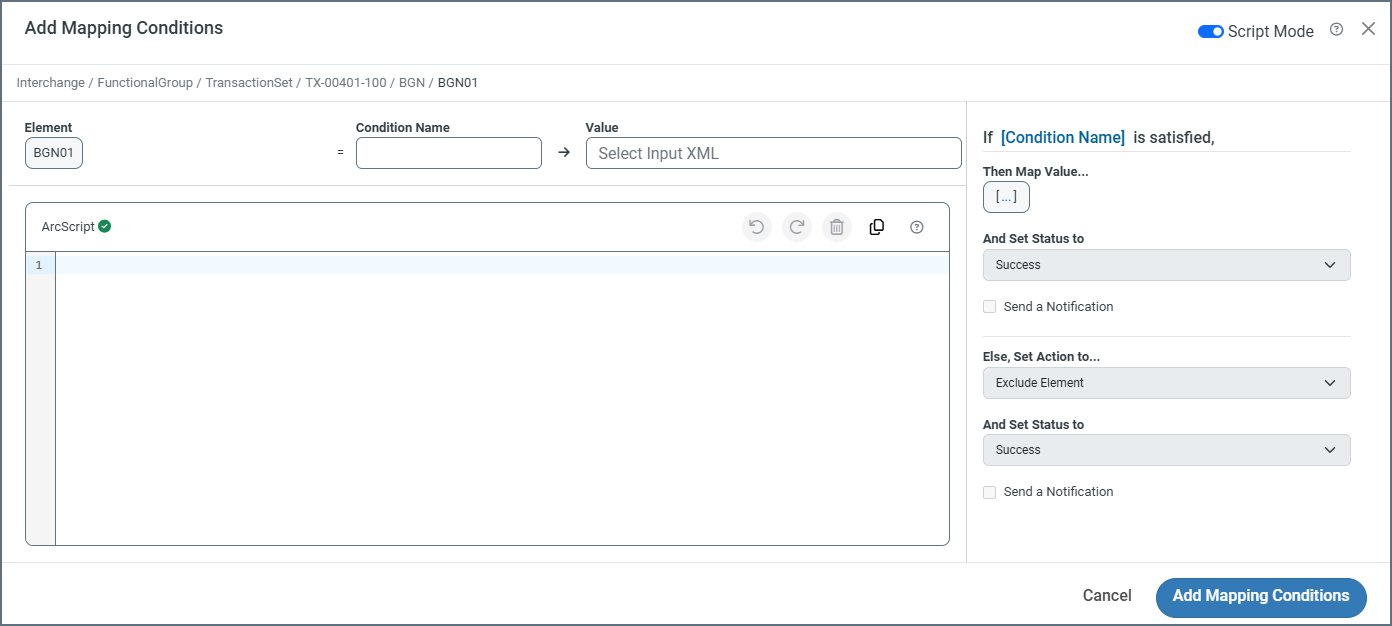Close the Add Mapping Conditions dialog
The height and width of the screenshot is (626, 1392).
[1368, 29]
